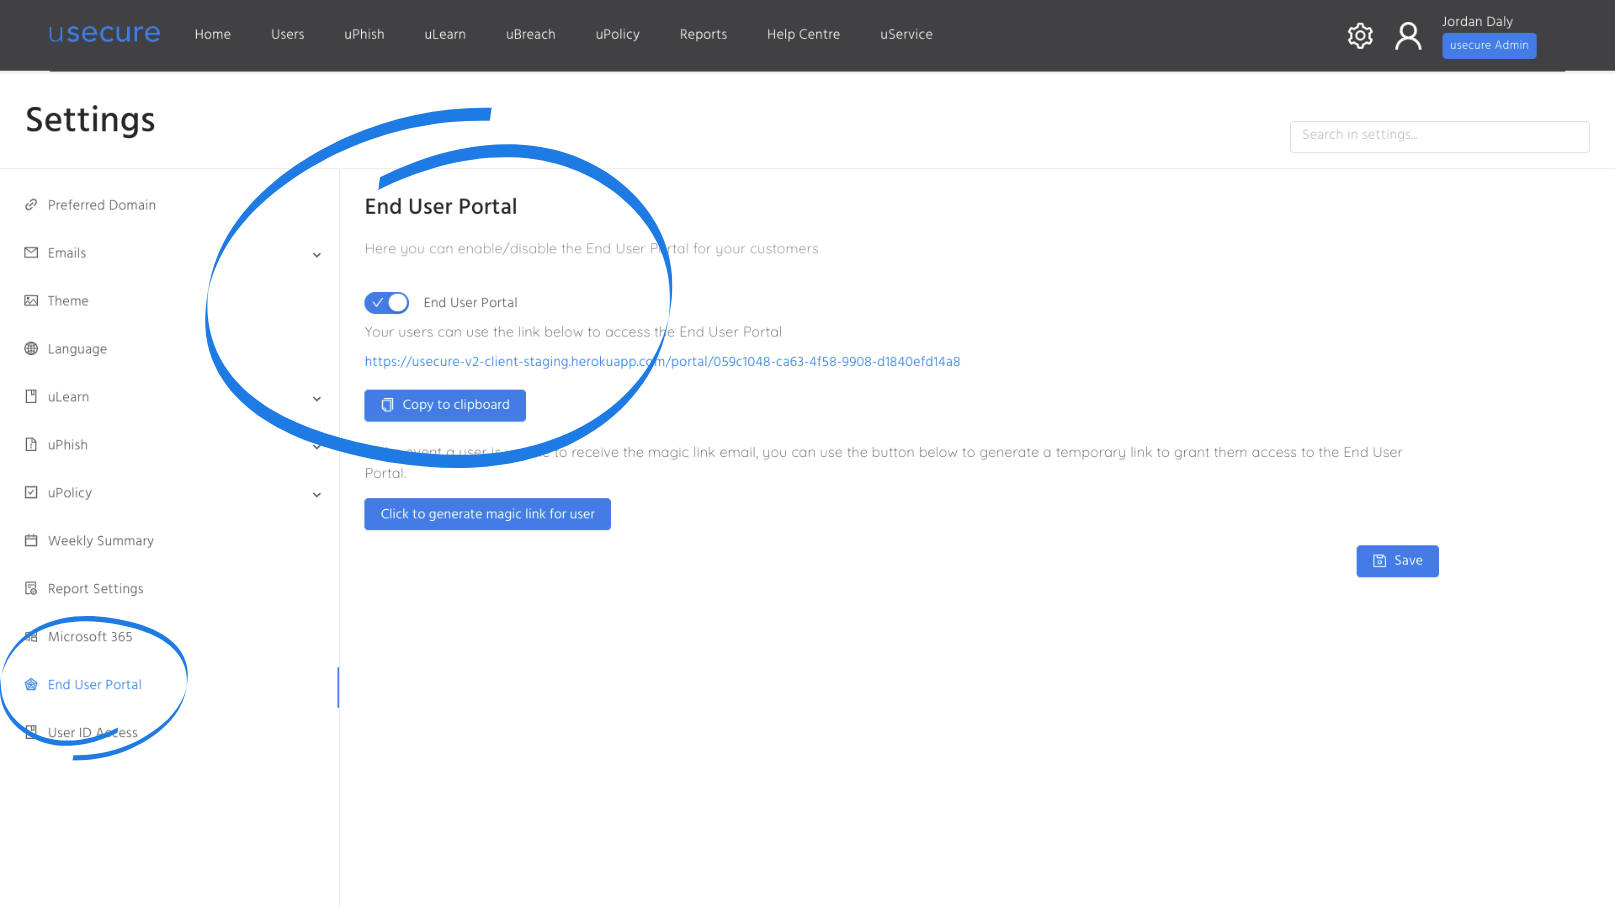Click the Weekly Summary calendar icon

coord(31,541)
